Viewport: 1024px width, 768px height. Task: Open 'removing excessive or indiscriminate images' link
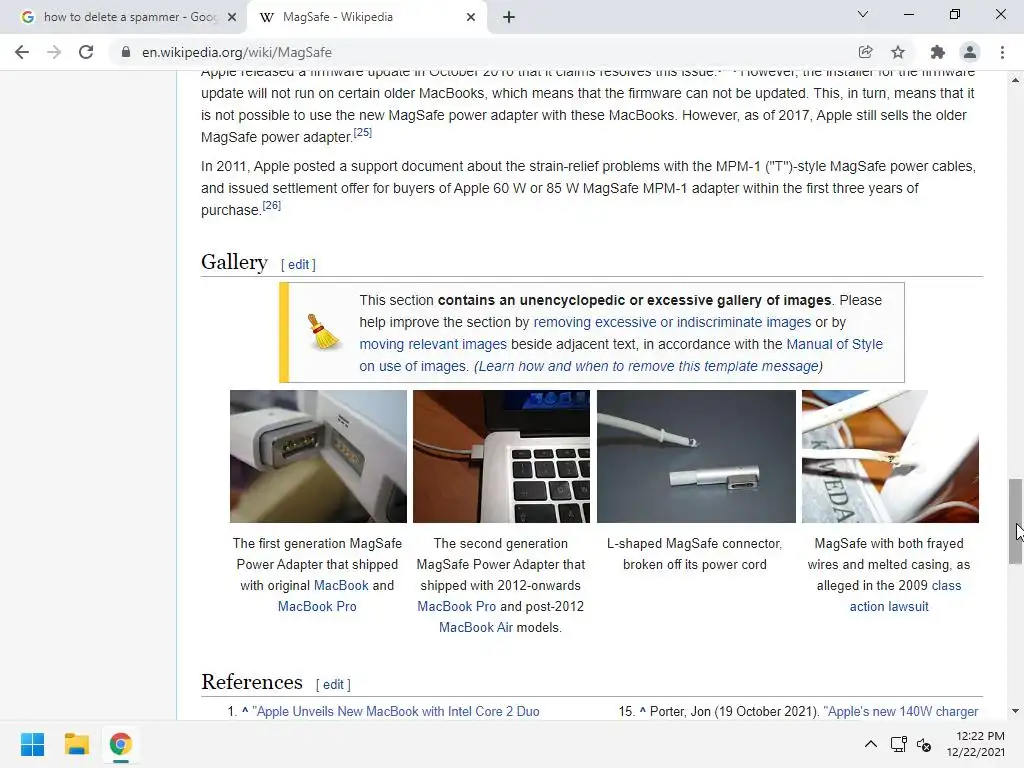click(x=672, y=322)
